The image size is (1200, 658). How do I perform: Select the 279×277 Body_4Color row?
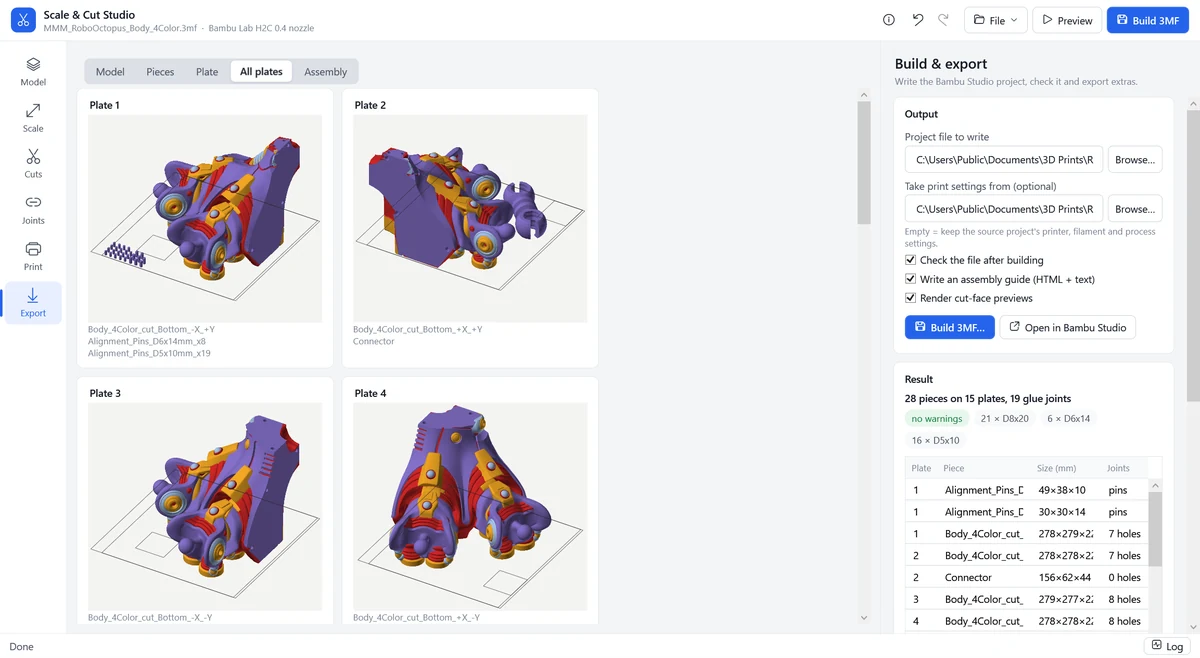pos(1027,599)
